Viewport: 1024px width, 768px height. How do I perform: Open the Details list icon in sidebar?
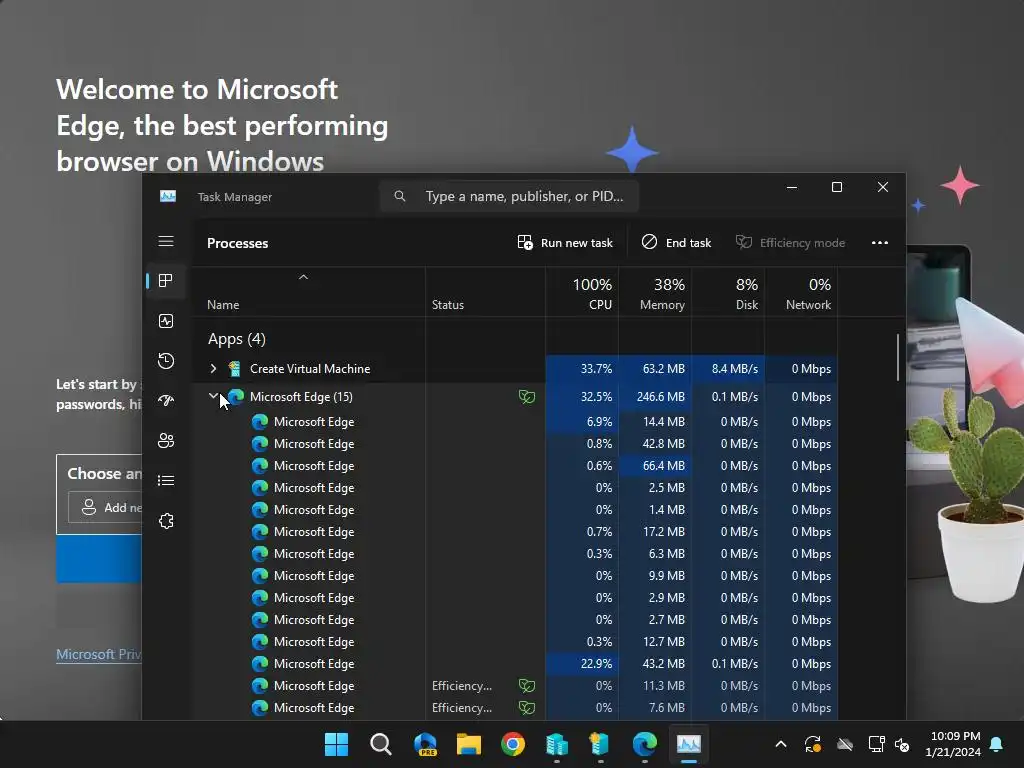(166, 481)
